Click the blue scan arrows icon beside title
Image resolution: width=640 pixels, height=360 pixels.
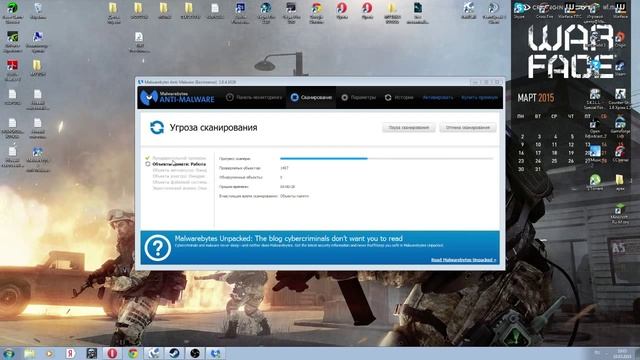click(157, 127)
